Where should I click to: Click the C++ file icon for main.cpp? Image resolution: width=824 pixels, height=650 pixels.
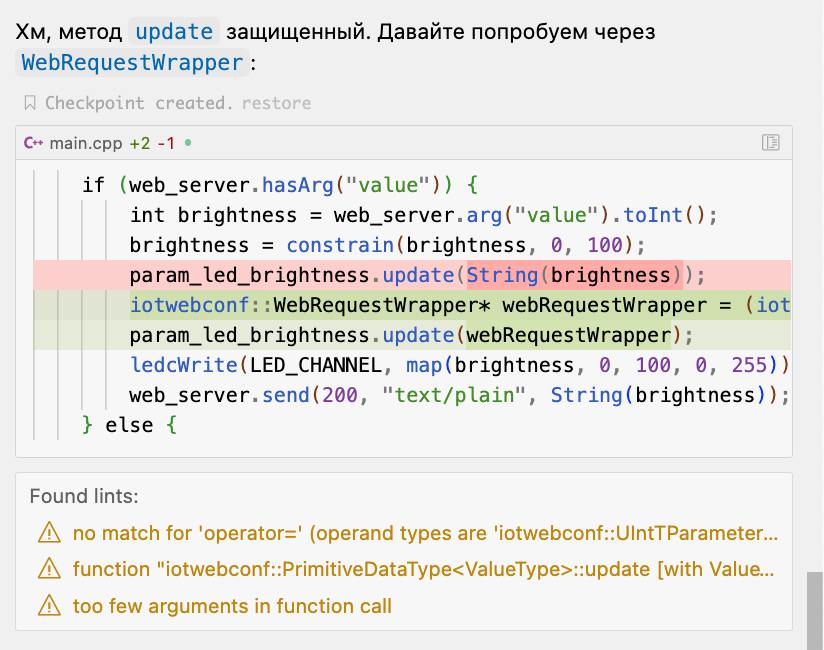(34, 143)
